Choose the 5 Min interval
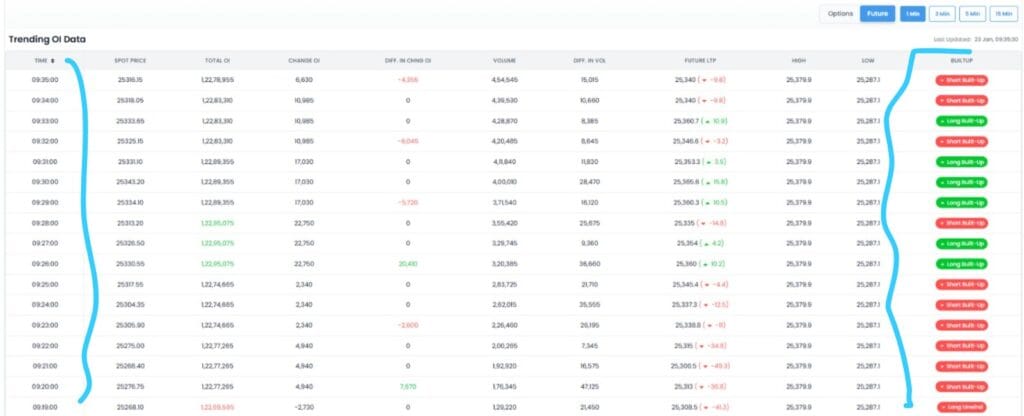Image resolution: width=1024 pixels, height=416 pixels. 972,14
